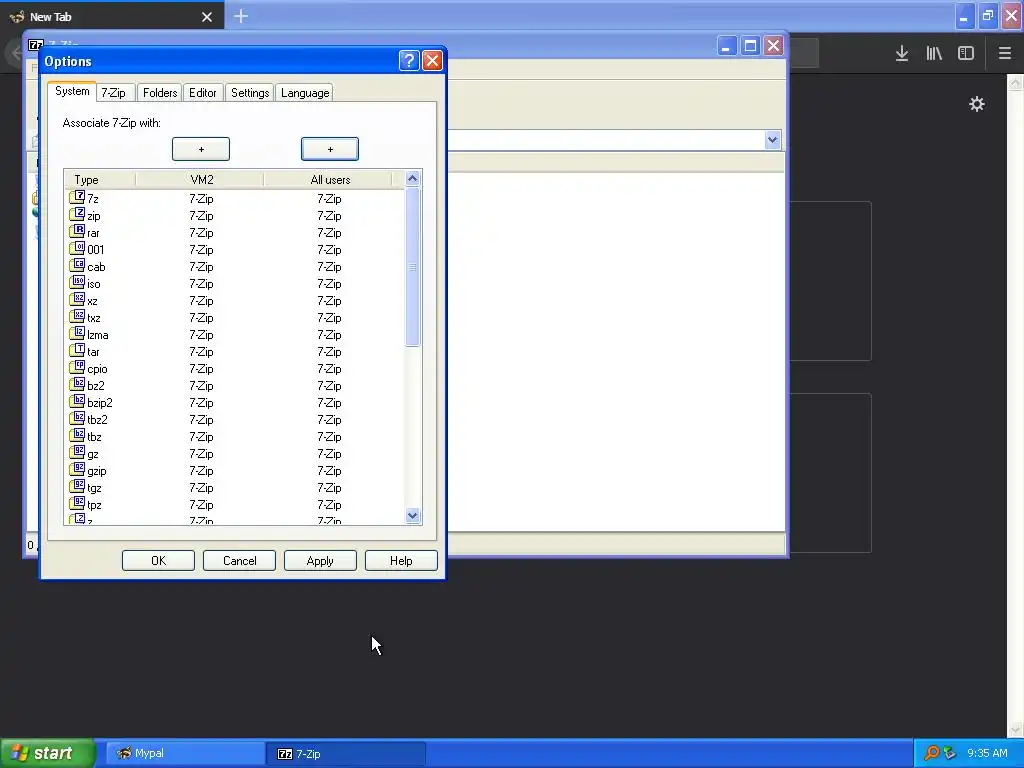Switch to the Editor tab
The width and height of the screenshot is (1024, 768).
tap(202, 93)
